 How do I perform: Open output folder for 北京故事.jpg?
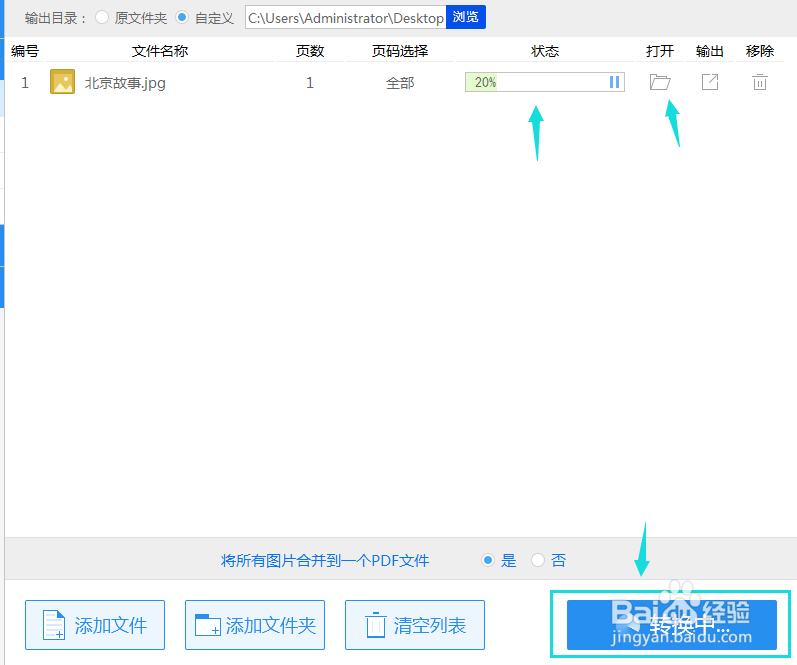point(660,82)
